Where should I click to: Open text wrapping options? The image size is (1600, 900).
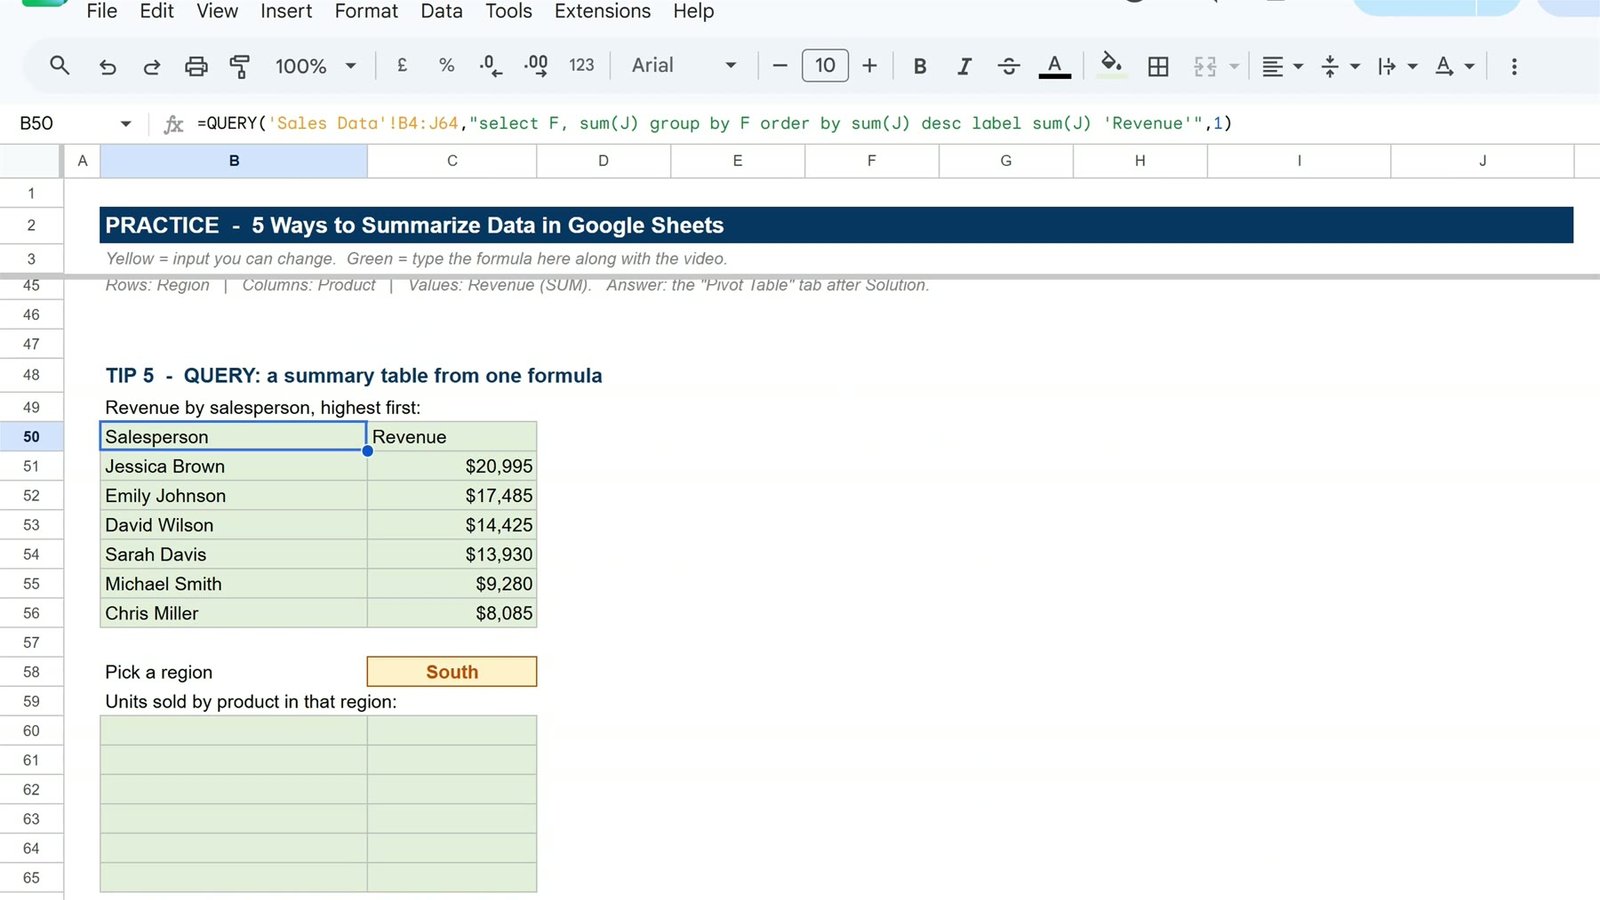(1397, 66)
